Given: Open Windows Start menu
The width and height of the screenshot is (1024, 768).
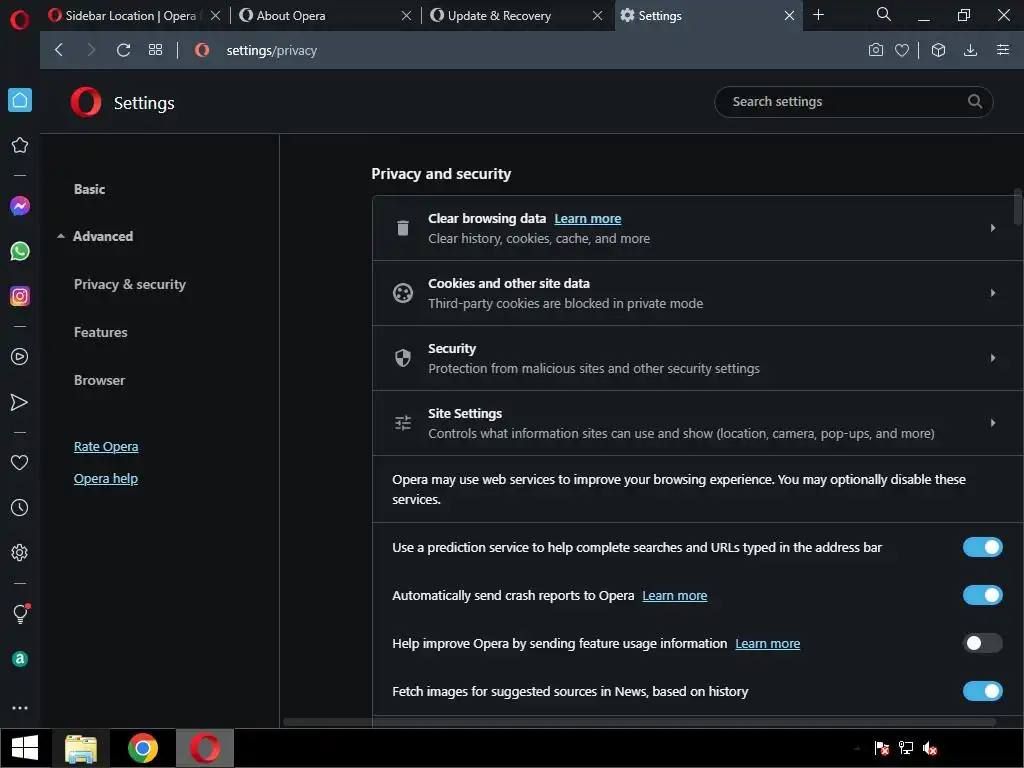Looking at the screenshot, I should 25,748.
